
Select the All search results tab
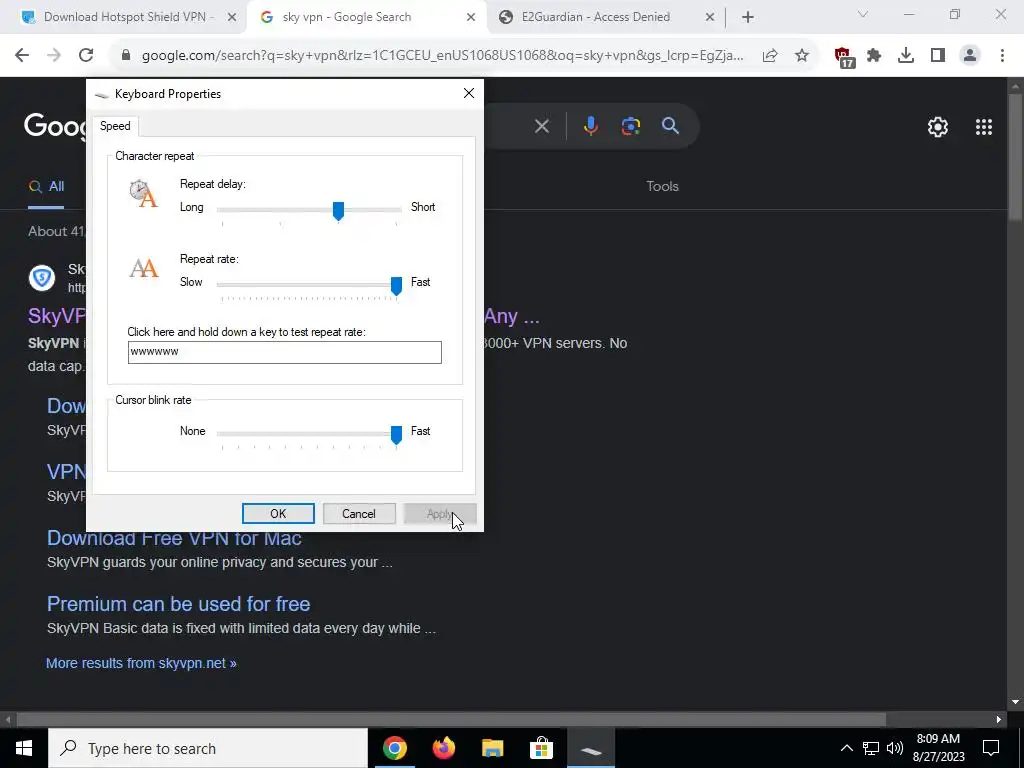(x=46, y=187)
